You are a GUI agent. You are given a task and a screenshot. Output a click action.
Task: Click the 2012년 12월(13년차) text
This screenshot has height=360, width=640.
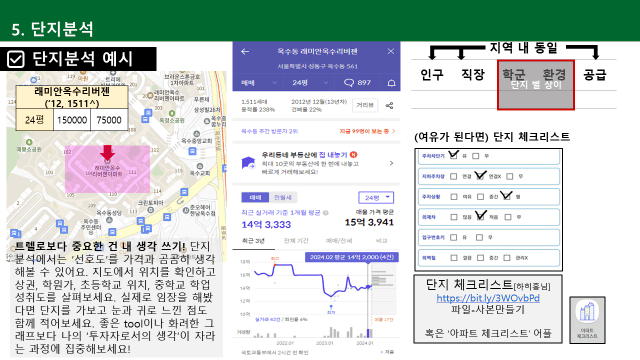tap(319, 102)
